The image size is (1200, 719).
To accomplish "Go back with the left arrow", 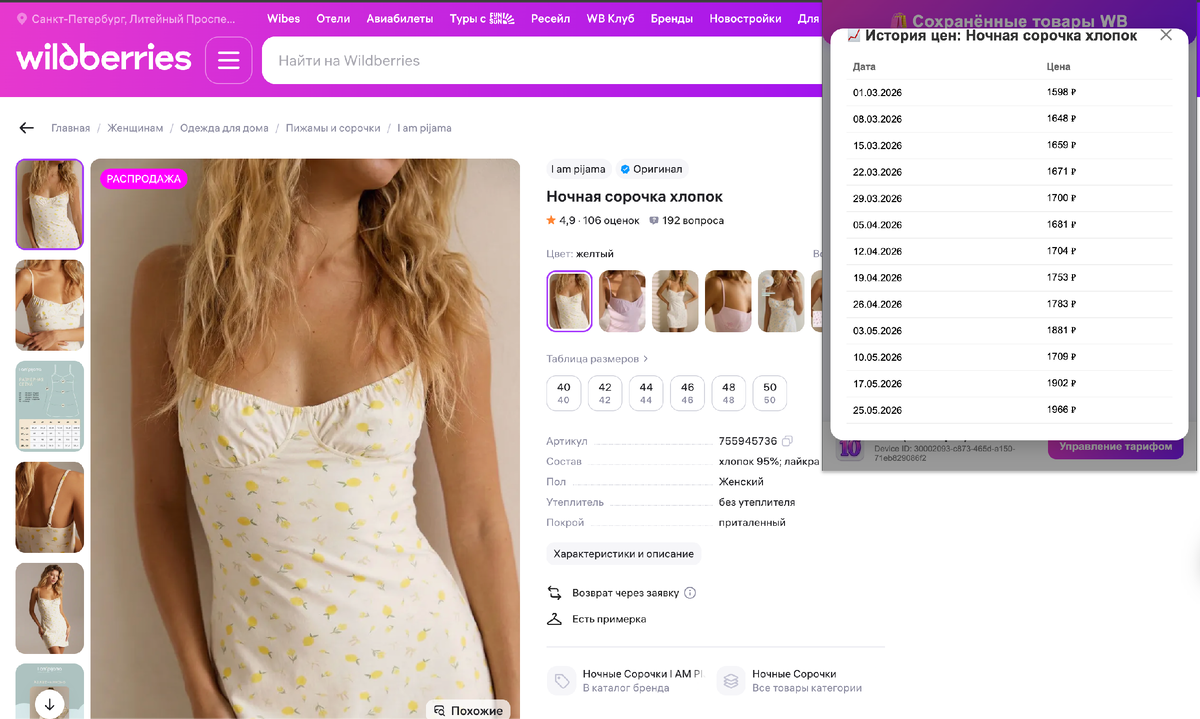I will (27, 128).
